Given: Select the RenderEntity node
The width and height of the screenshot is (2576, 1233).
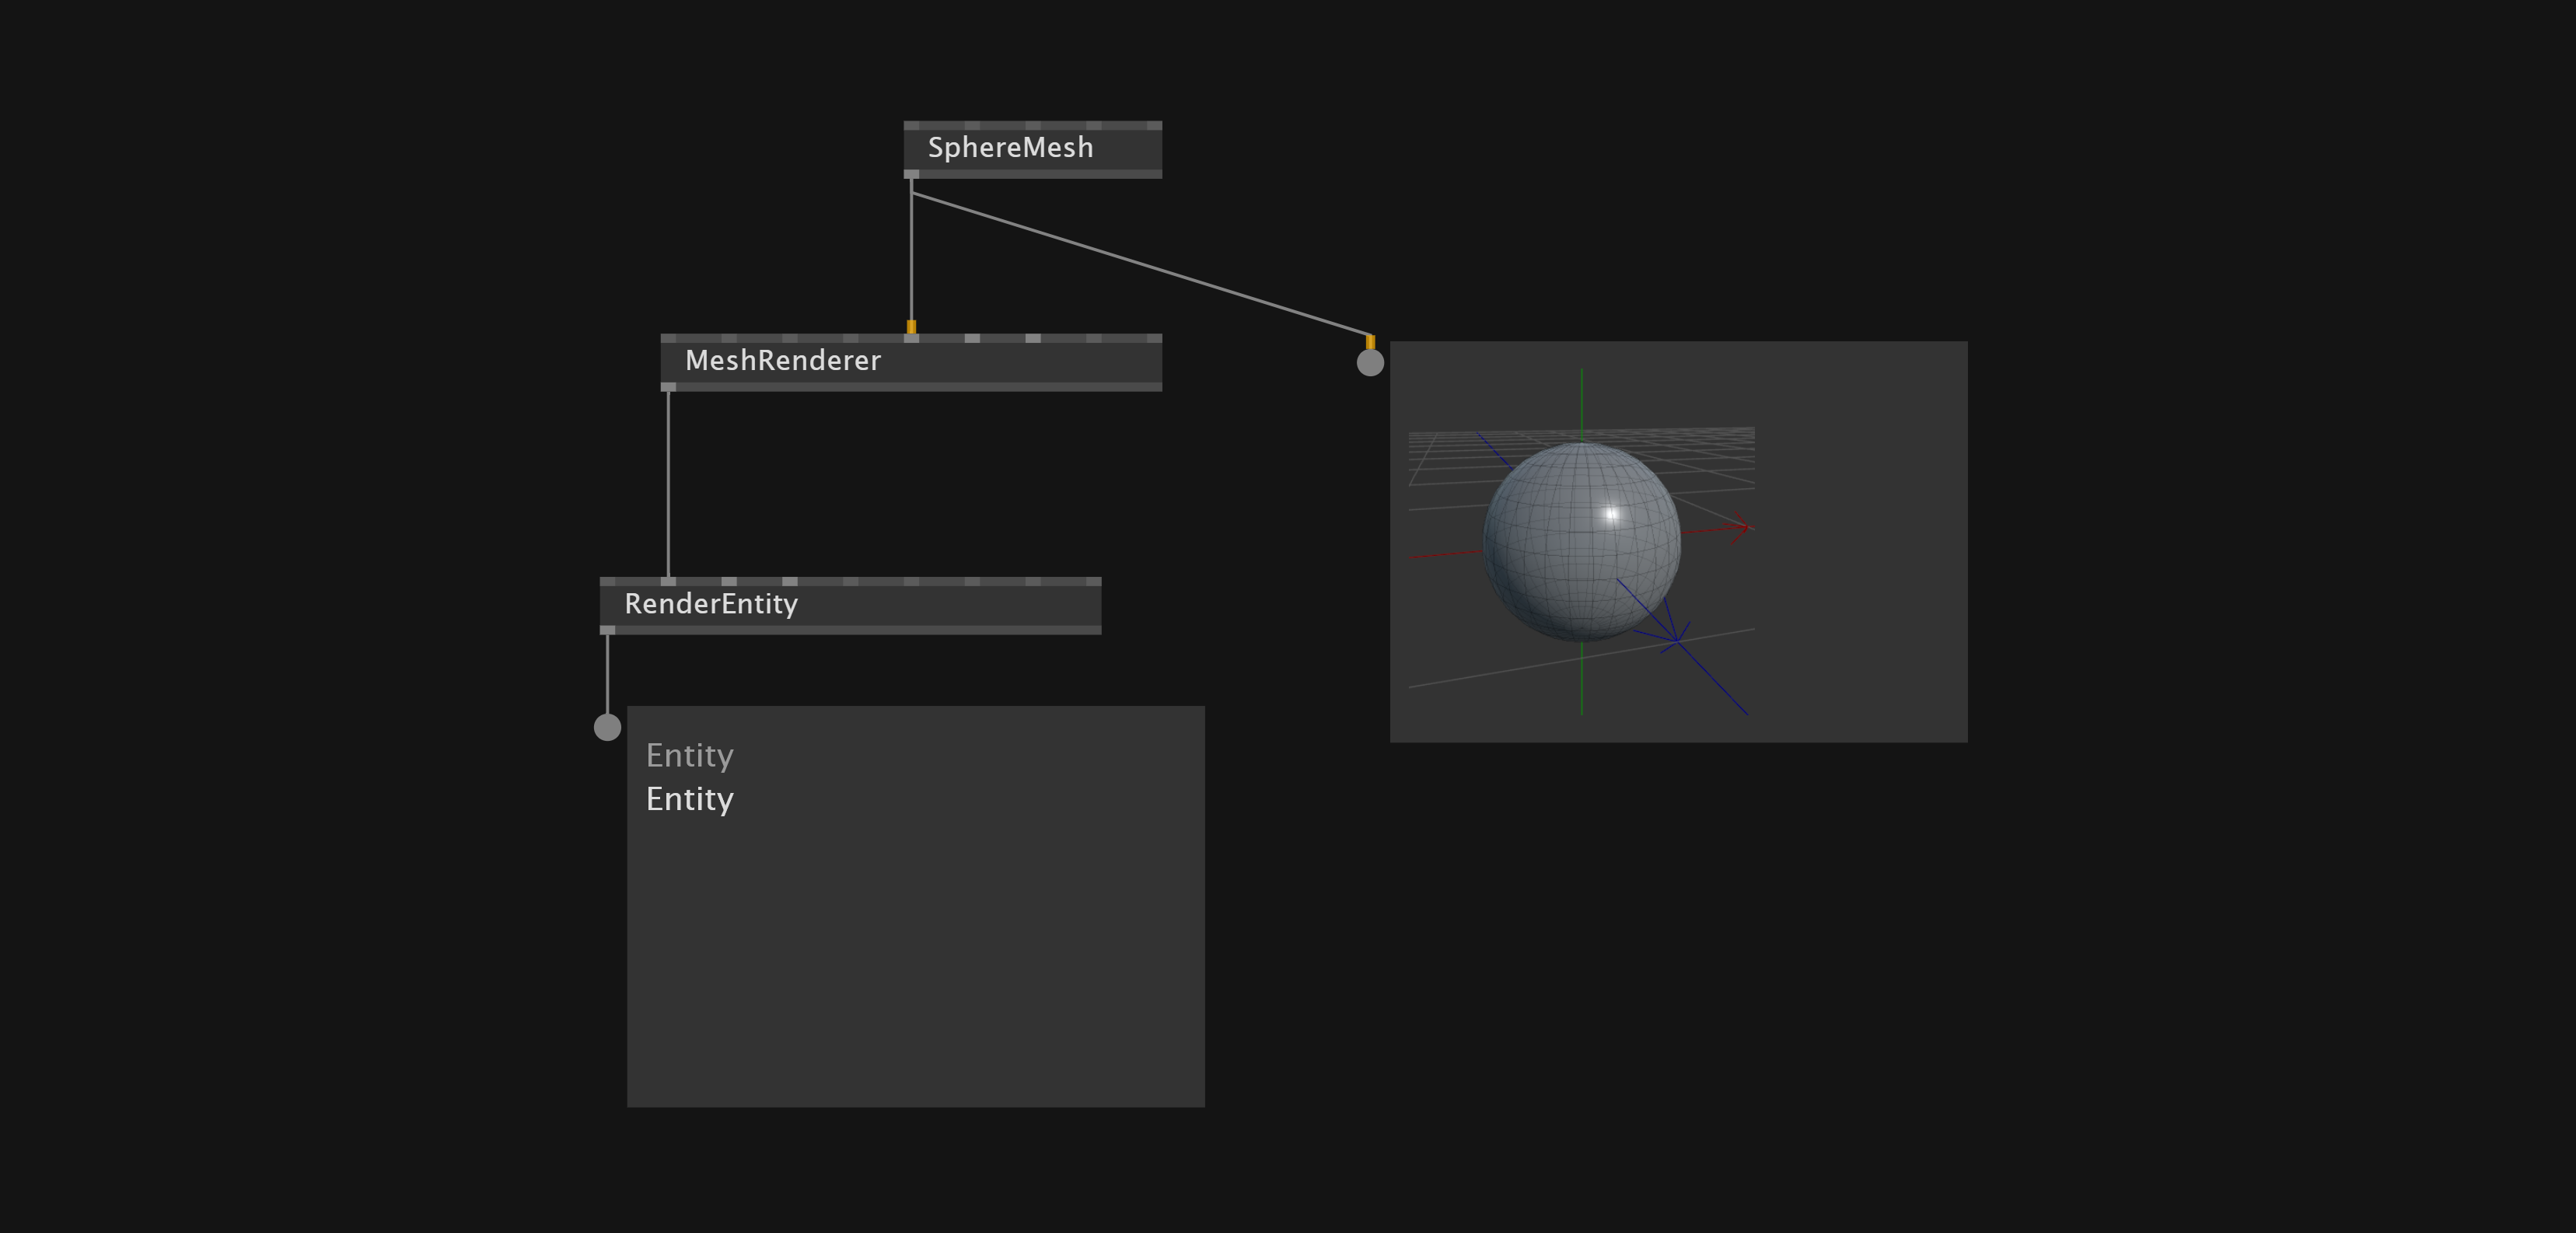Looking at the screenshot, I should click(x=711, y=604).
